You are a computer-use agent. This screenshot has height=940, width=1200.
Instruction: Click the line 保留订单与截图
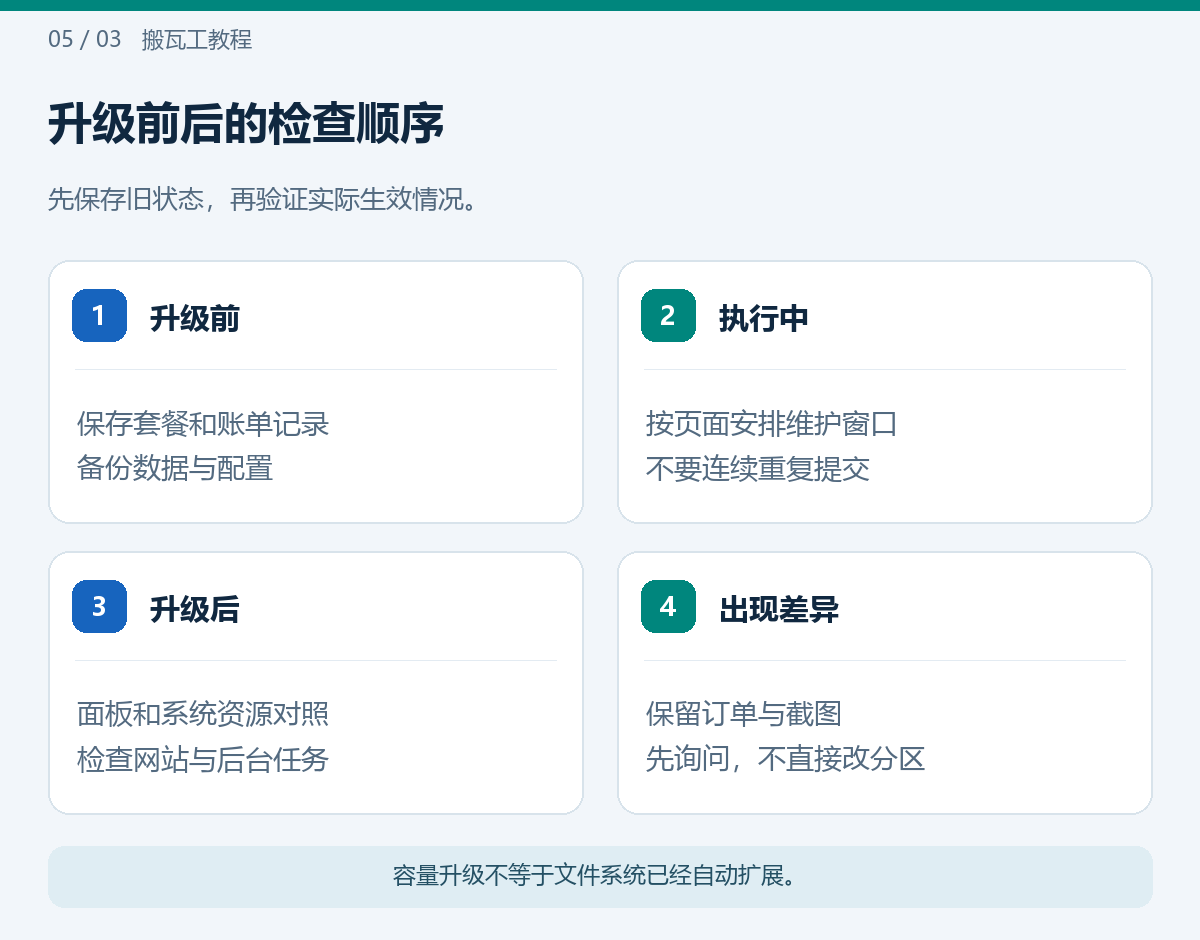pos(744,714)
